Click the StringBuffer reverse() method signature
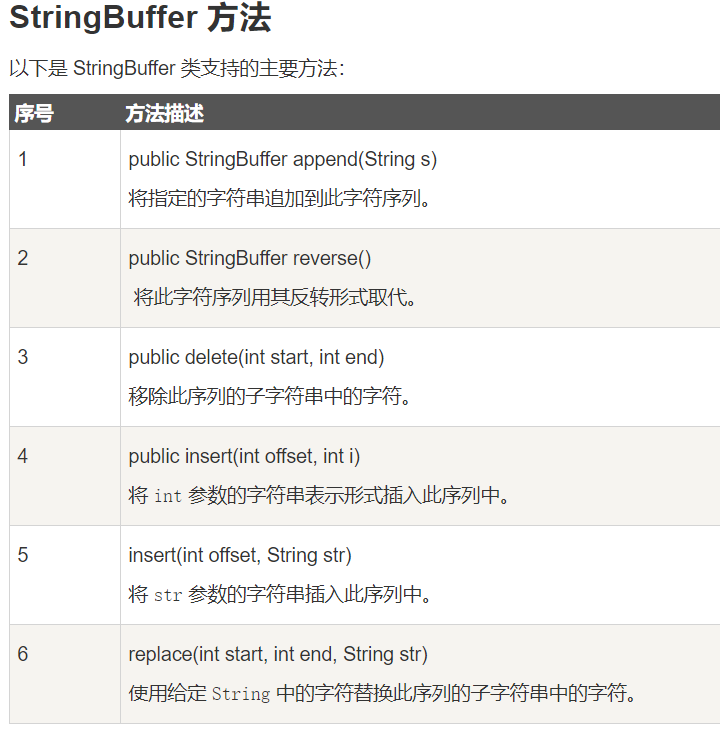Image resolution: width=720 pixels, height=731 pixels. (x=250, y=258)
